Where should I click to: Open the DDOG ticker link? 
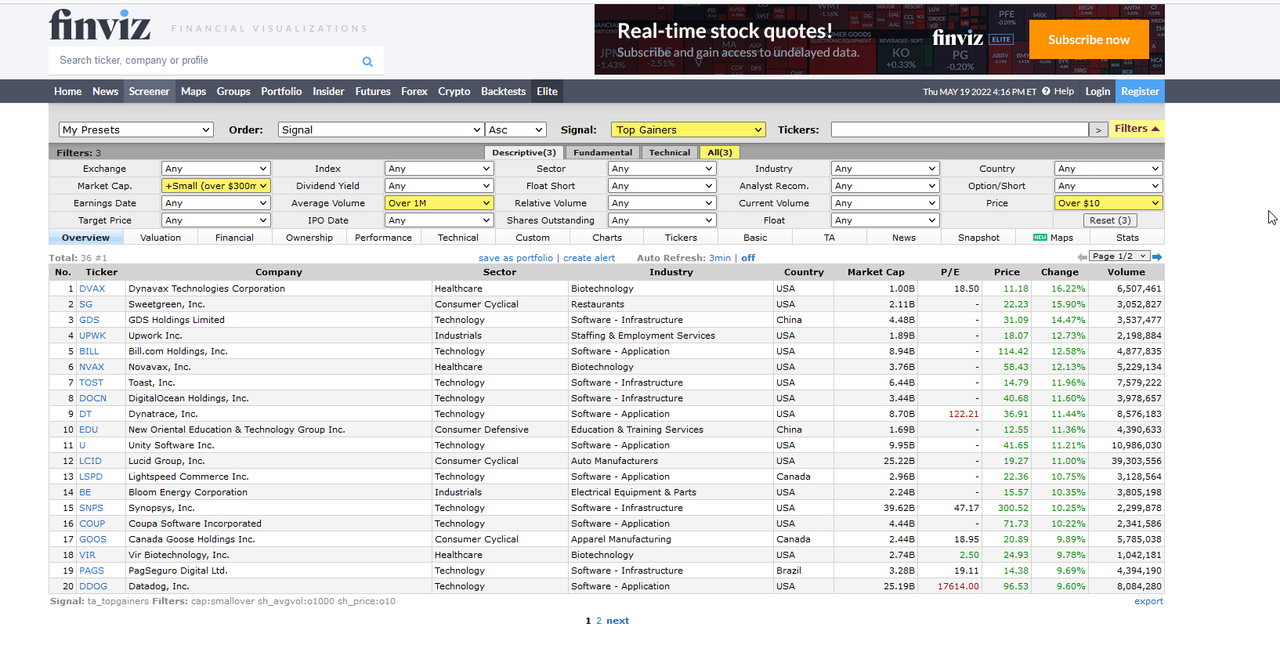click(93, 586)
